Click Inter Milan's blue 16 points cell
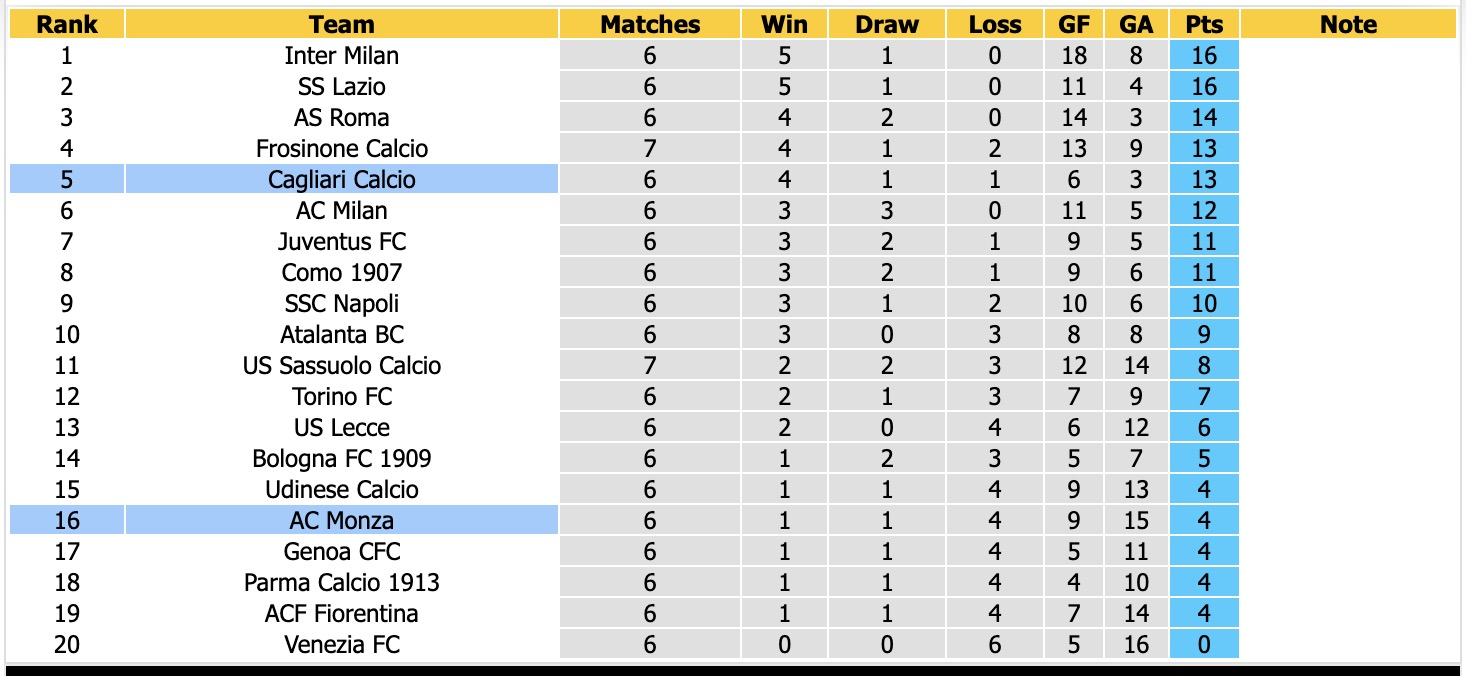The width and height of the screenshot is (1466, 676). point(1204,55)
